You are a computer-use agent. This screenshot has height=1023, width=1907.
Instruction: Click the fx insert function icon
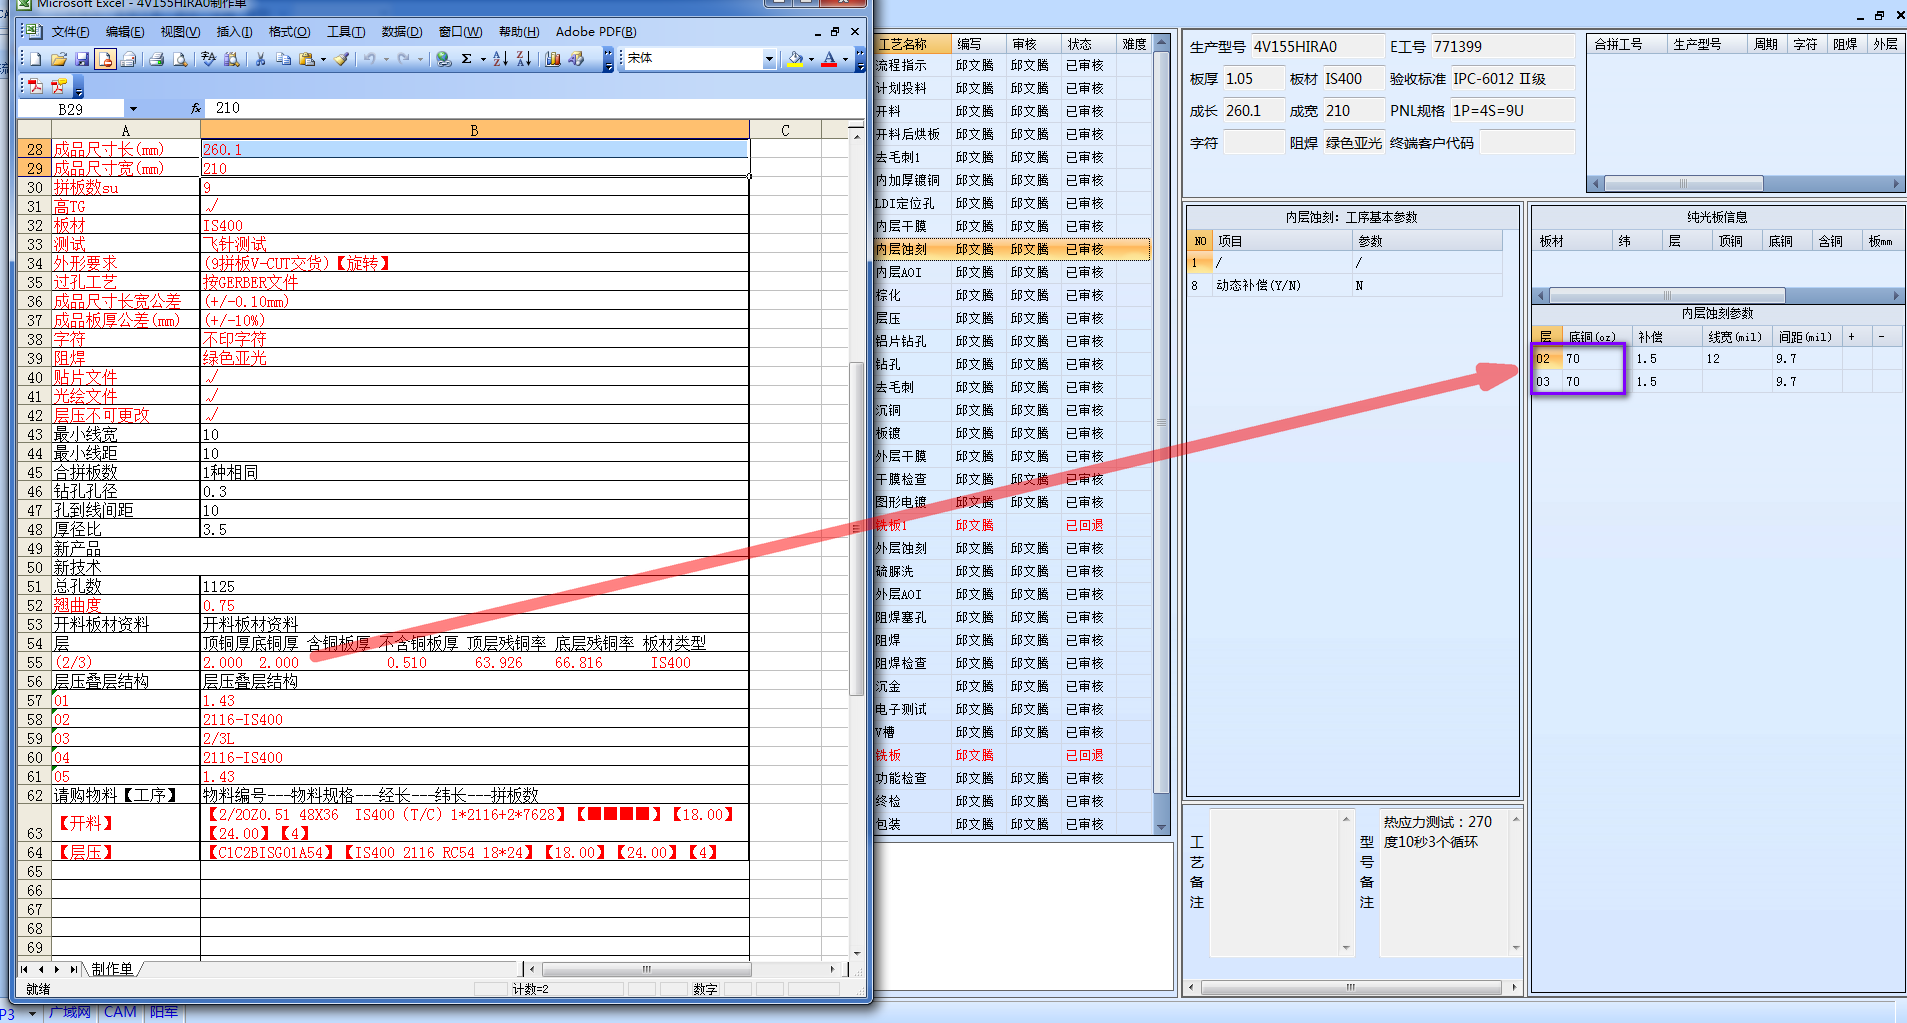click(196, 108)
